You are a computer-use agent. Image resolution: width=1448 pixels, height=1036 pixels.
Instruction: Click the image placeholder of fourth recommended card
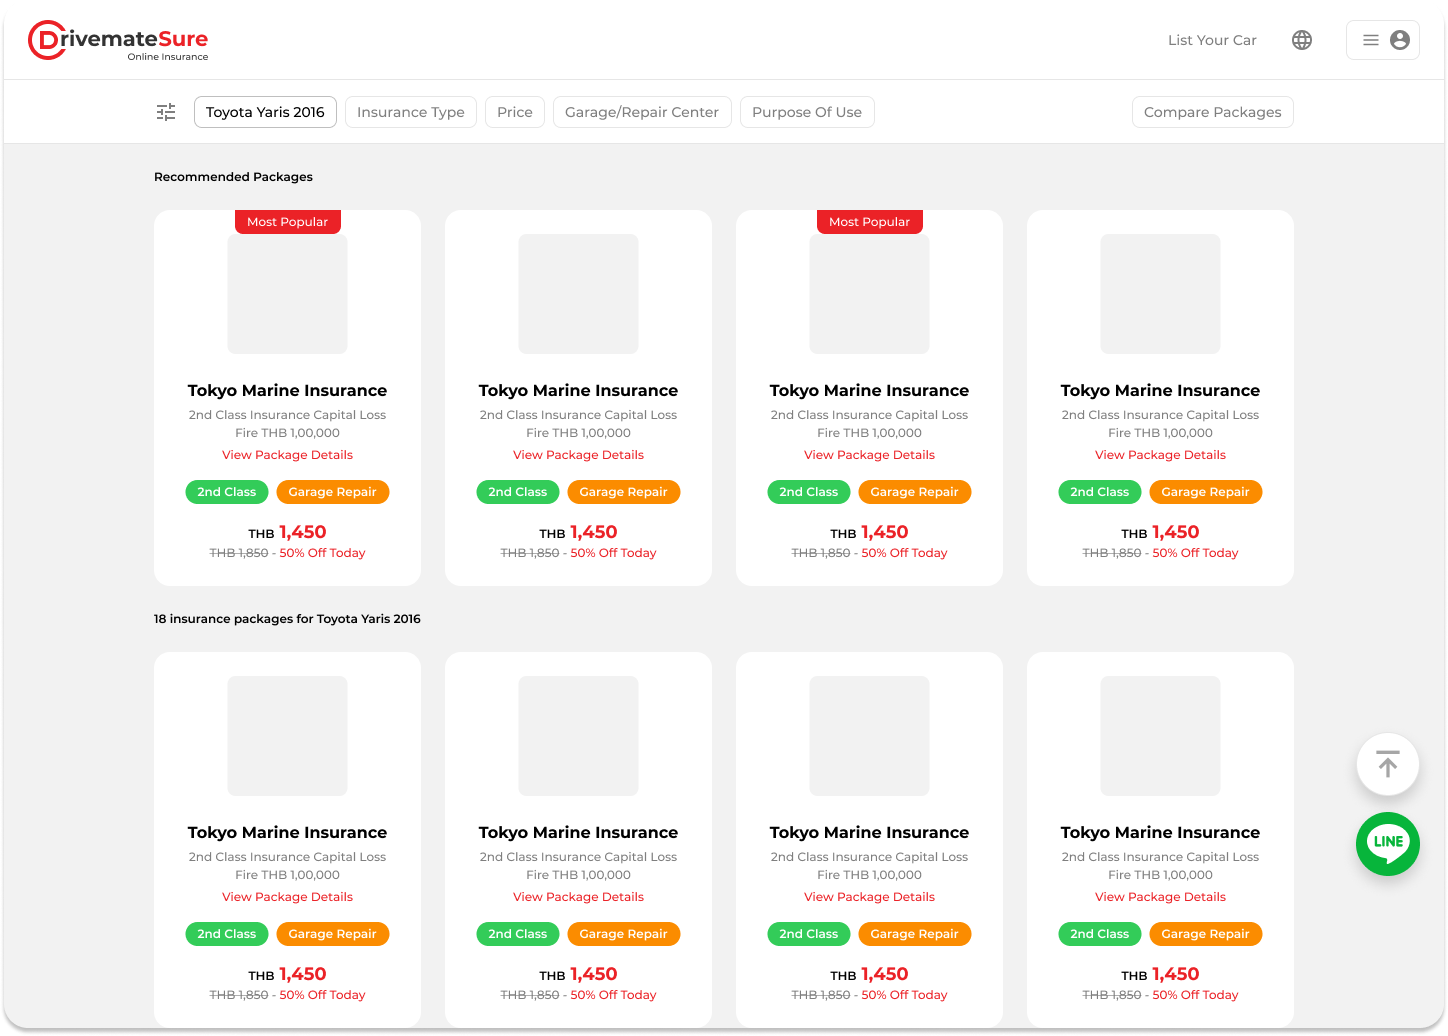tap(1160, 294)
